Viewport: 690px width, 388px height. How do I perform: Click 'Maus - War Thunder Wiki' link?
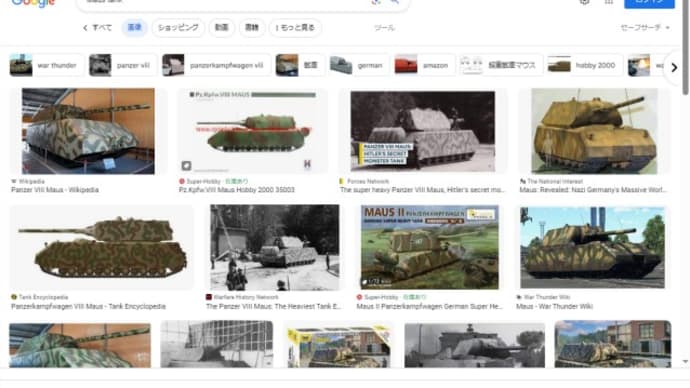tap(554, 307)
